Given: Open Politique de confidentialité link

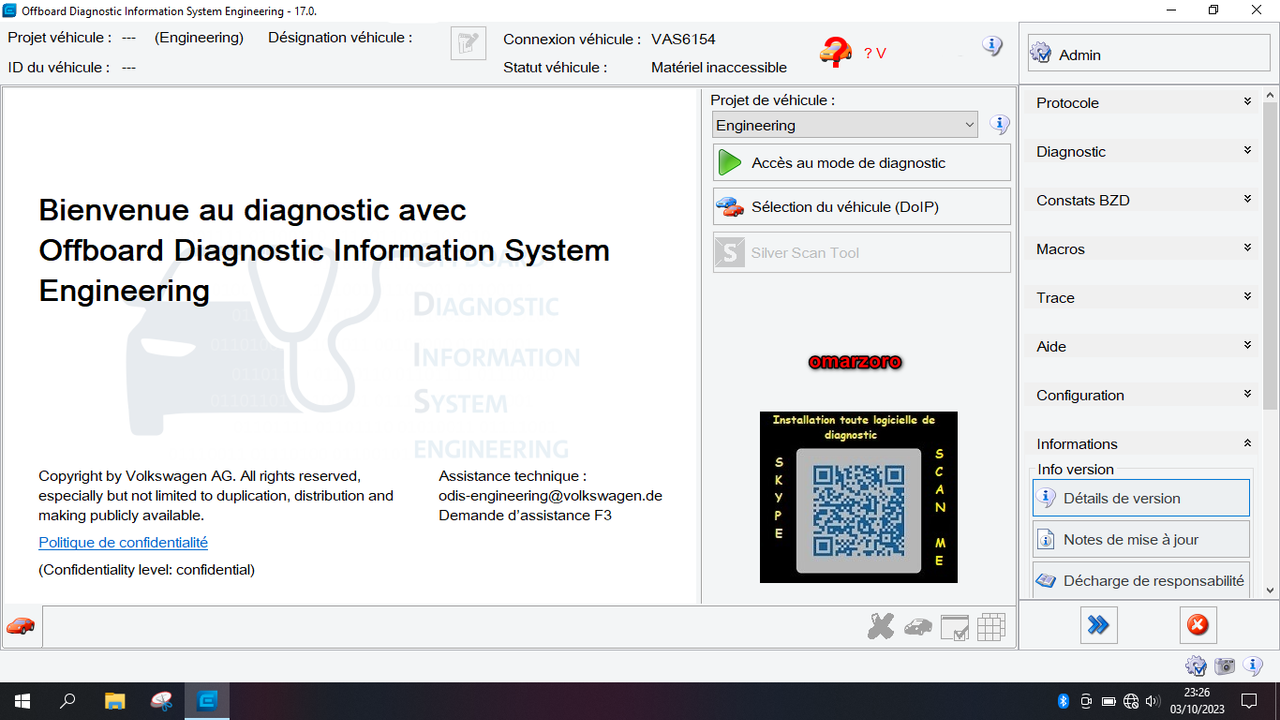Looking at the screenshot, I should coord(123,542).
